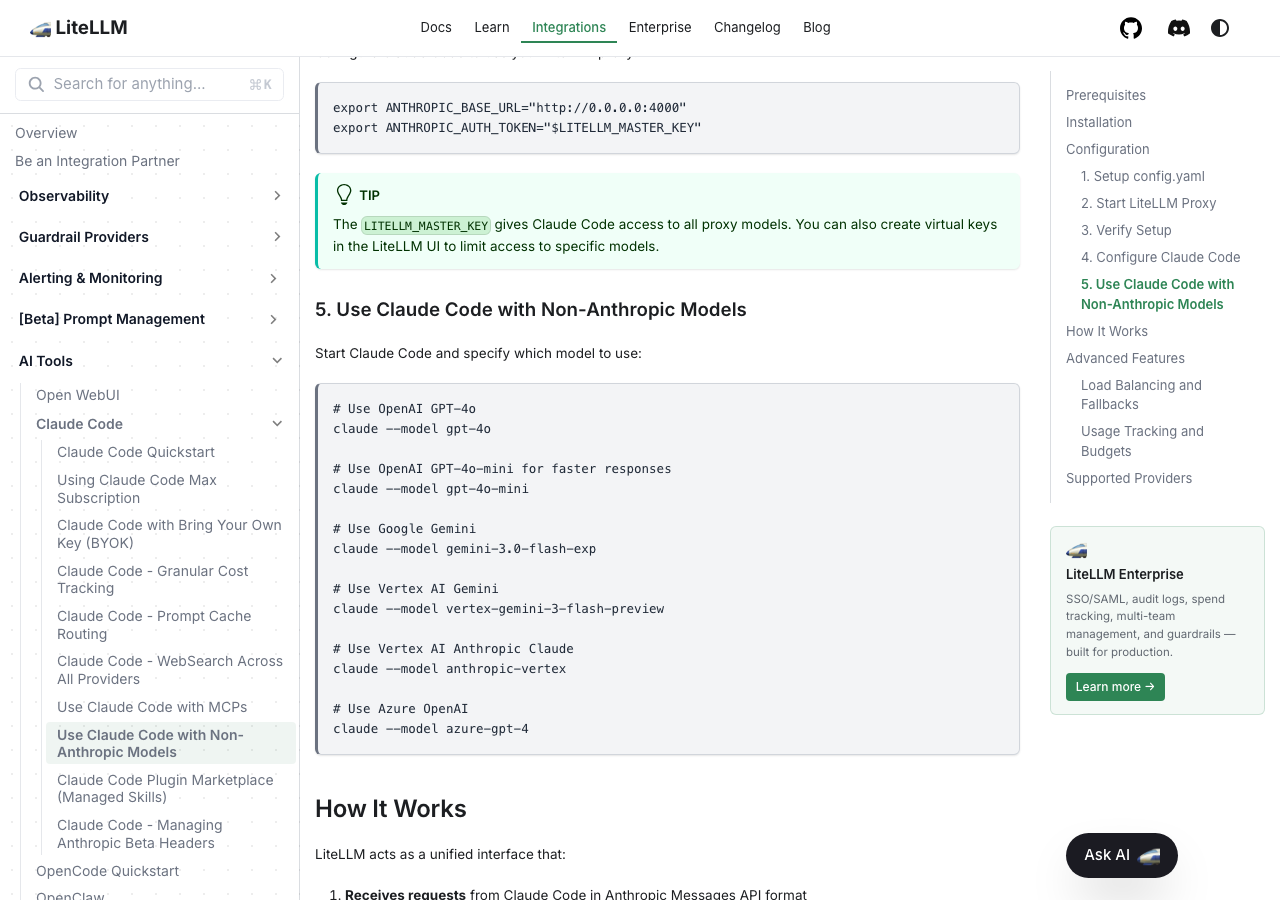Screen dimensions: 1280x900
Task: Expand Alerting & Monitoring section
Action: tap(273, 278)
